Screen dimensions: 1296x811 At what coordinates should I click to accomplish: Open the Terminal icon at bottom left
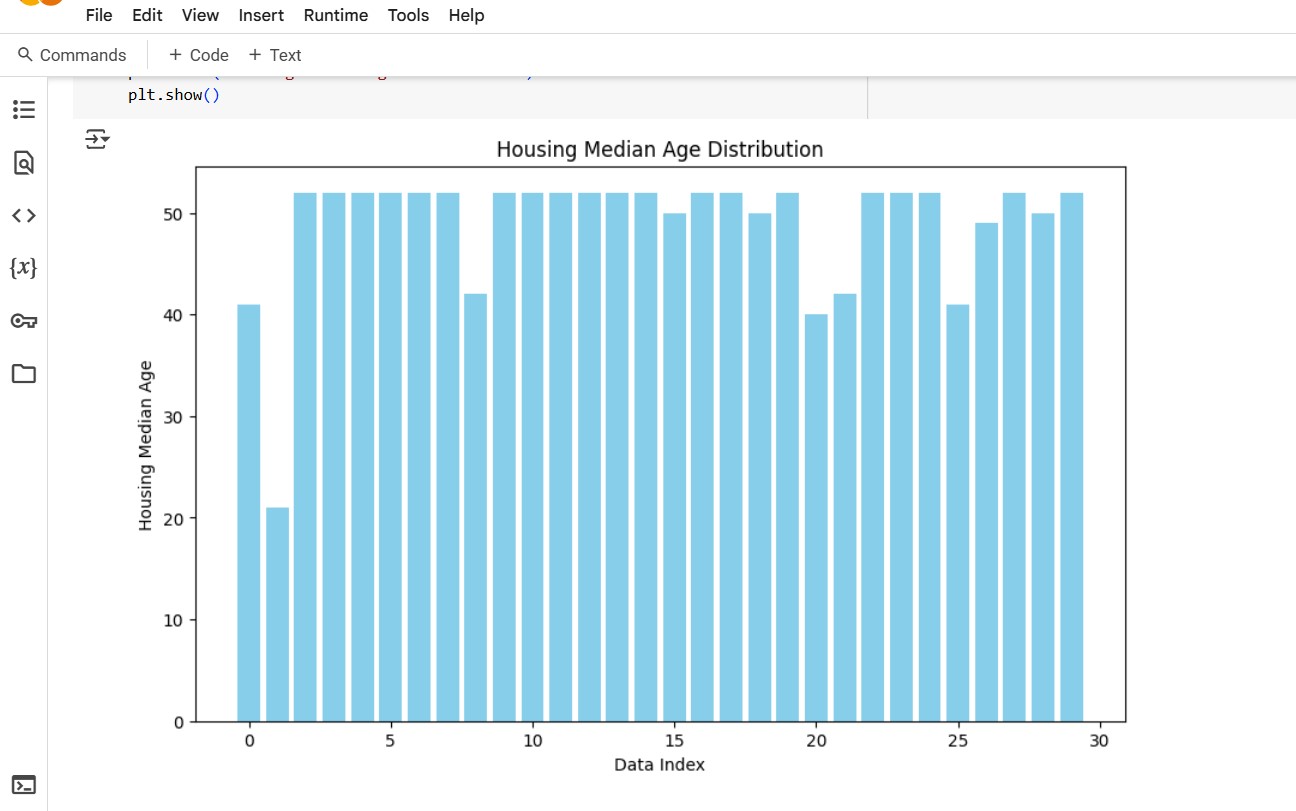[23, 785]
